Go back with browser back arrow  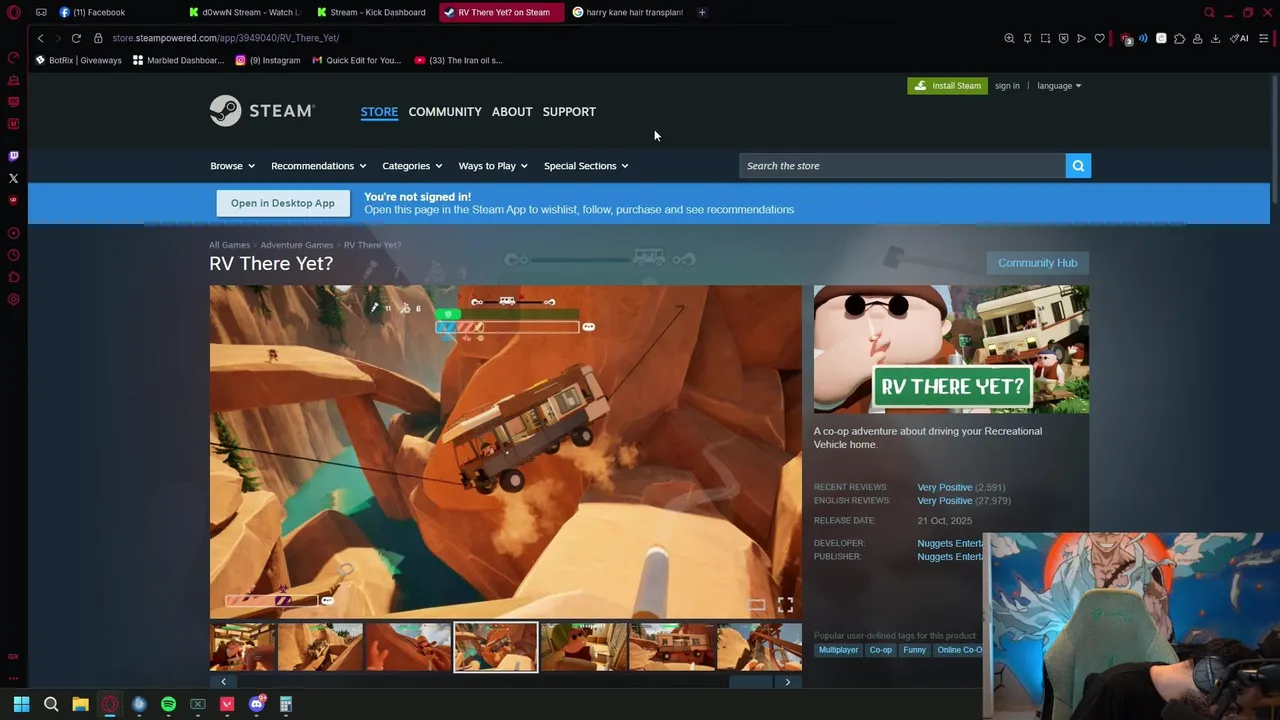click(40, 38)
